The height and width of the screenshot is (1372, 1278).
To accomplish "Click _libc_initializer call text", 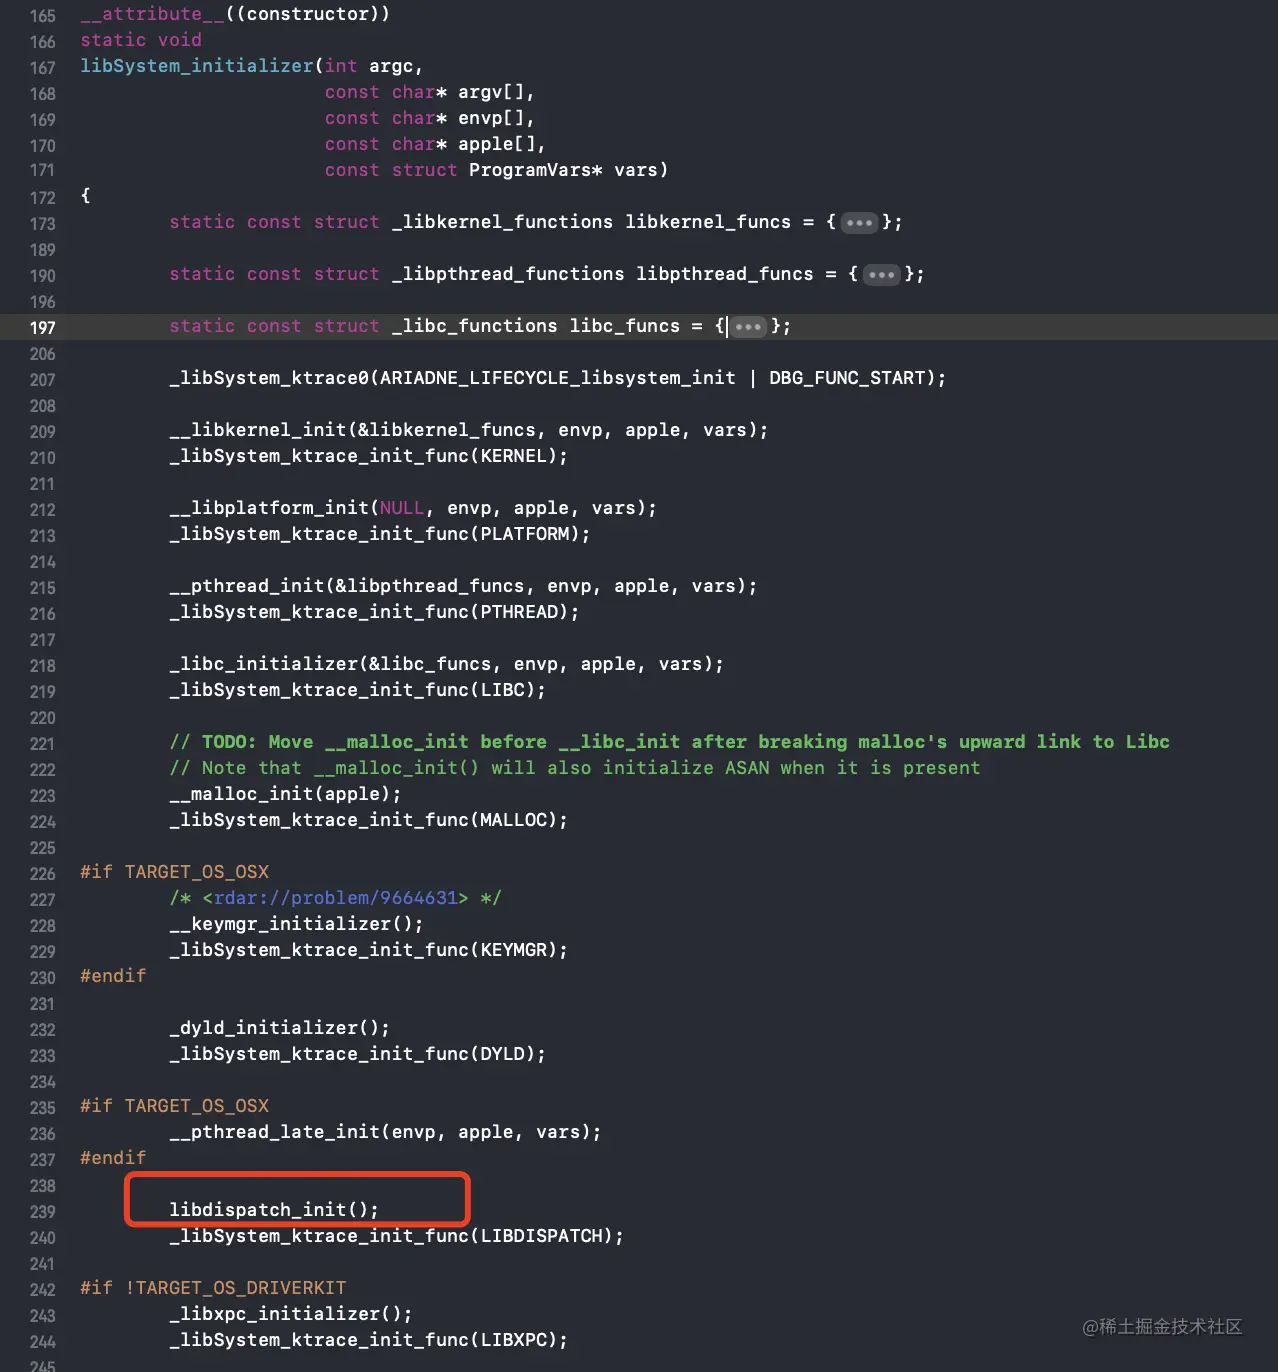I will (446, 664).
